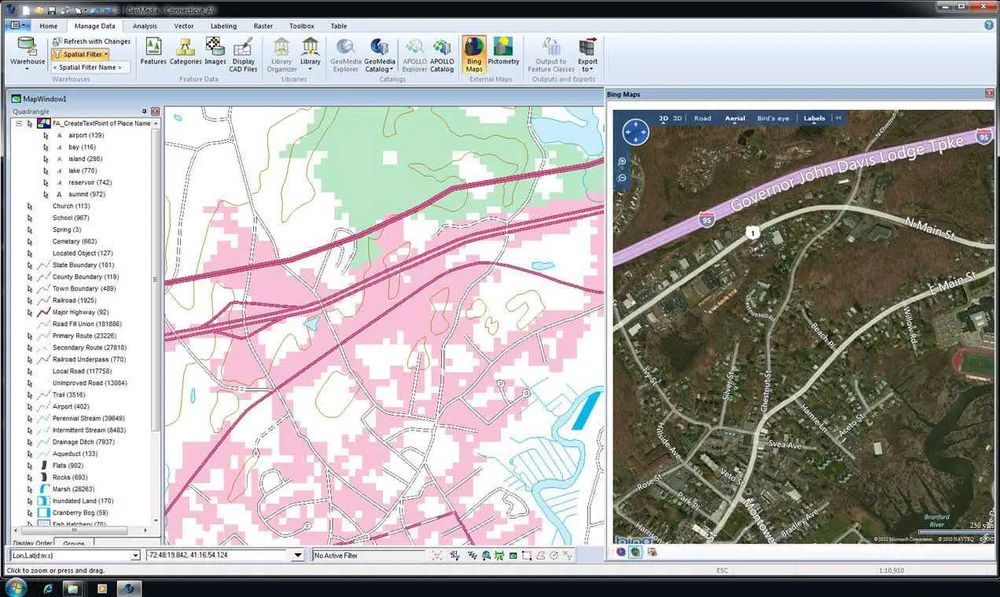Click the rectangle select icon in bottom toolbar
Image resolution: width=1000 pixels, height=597 pixels.
pyautogui.click(x=526, y=556)
